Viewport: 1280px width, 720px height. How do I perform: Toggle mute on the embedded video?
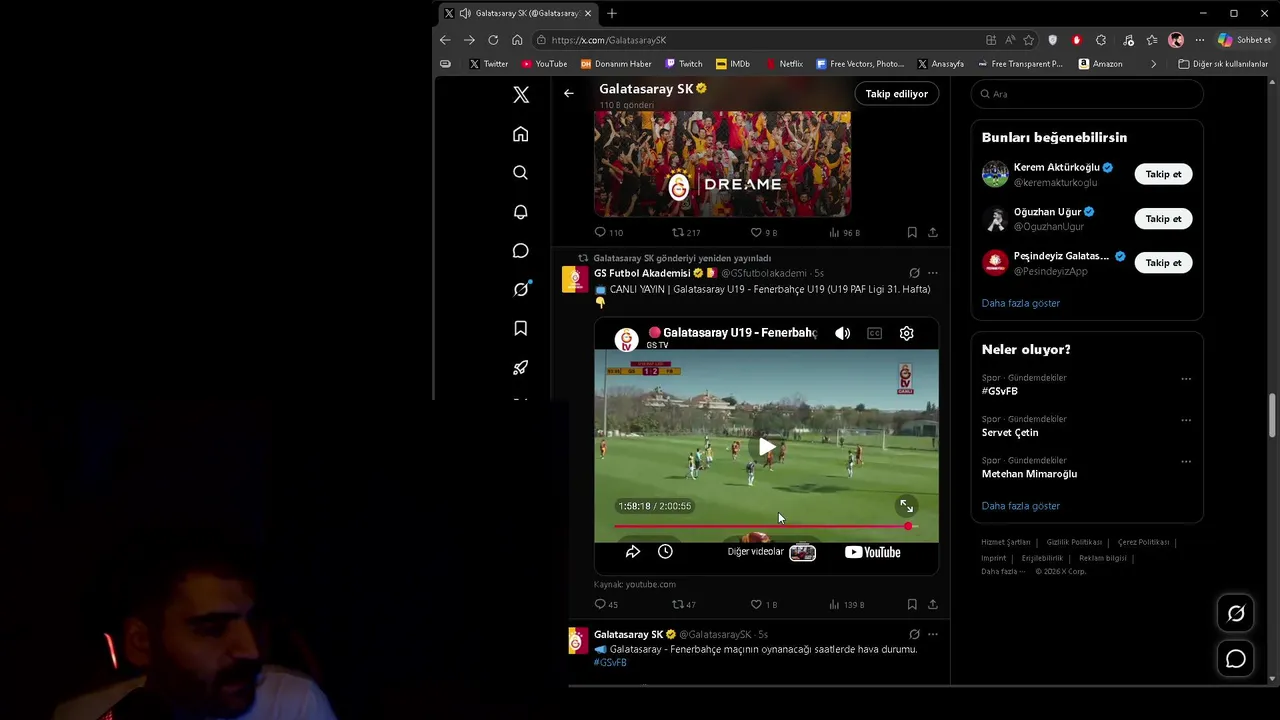tap(843, 333)
